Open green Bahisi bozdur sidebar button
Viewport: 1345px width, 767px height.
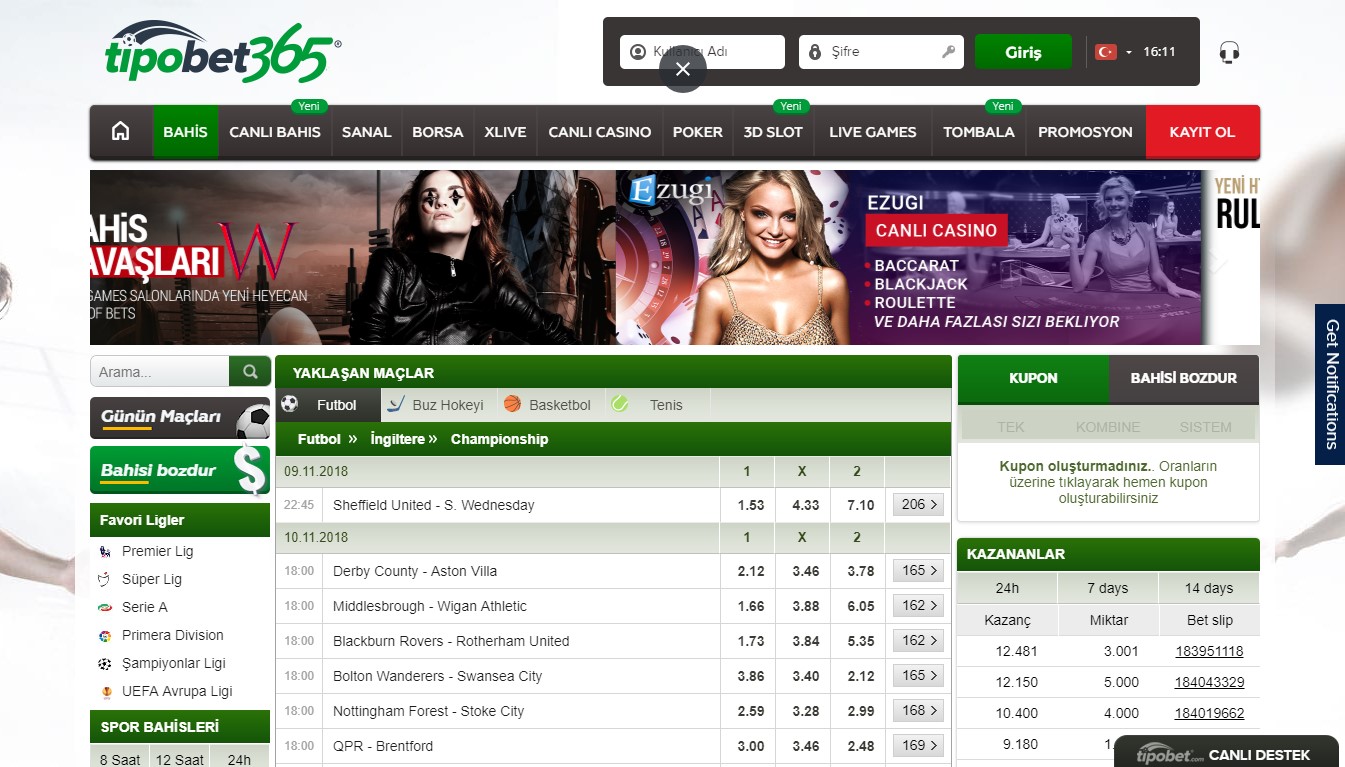tap(180, 470)
